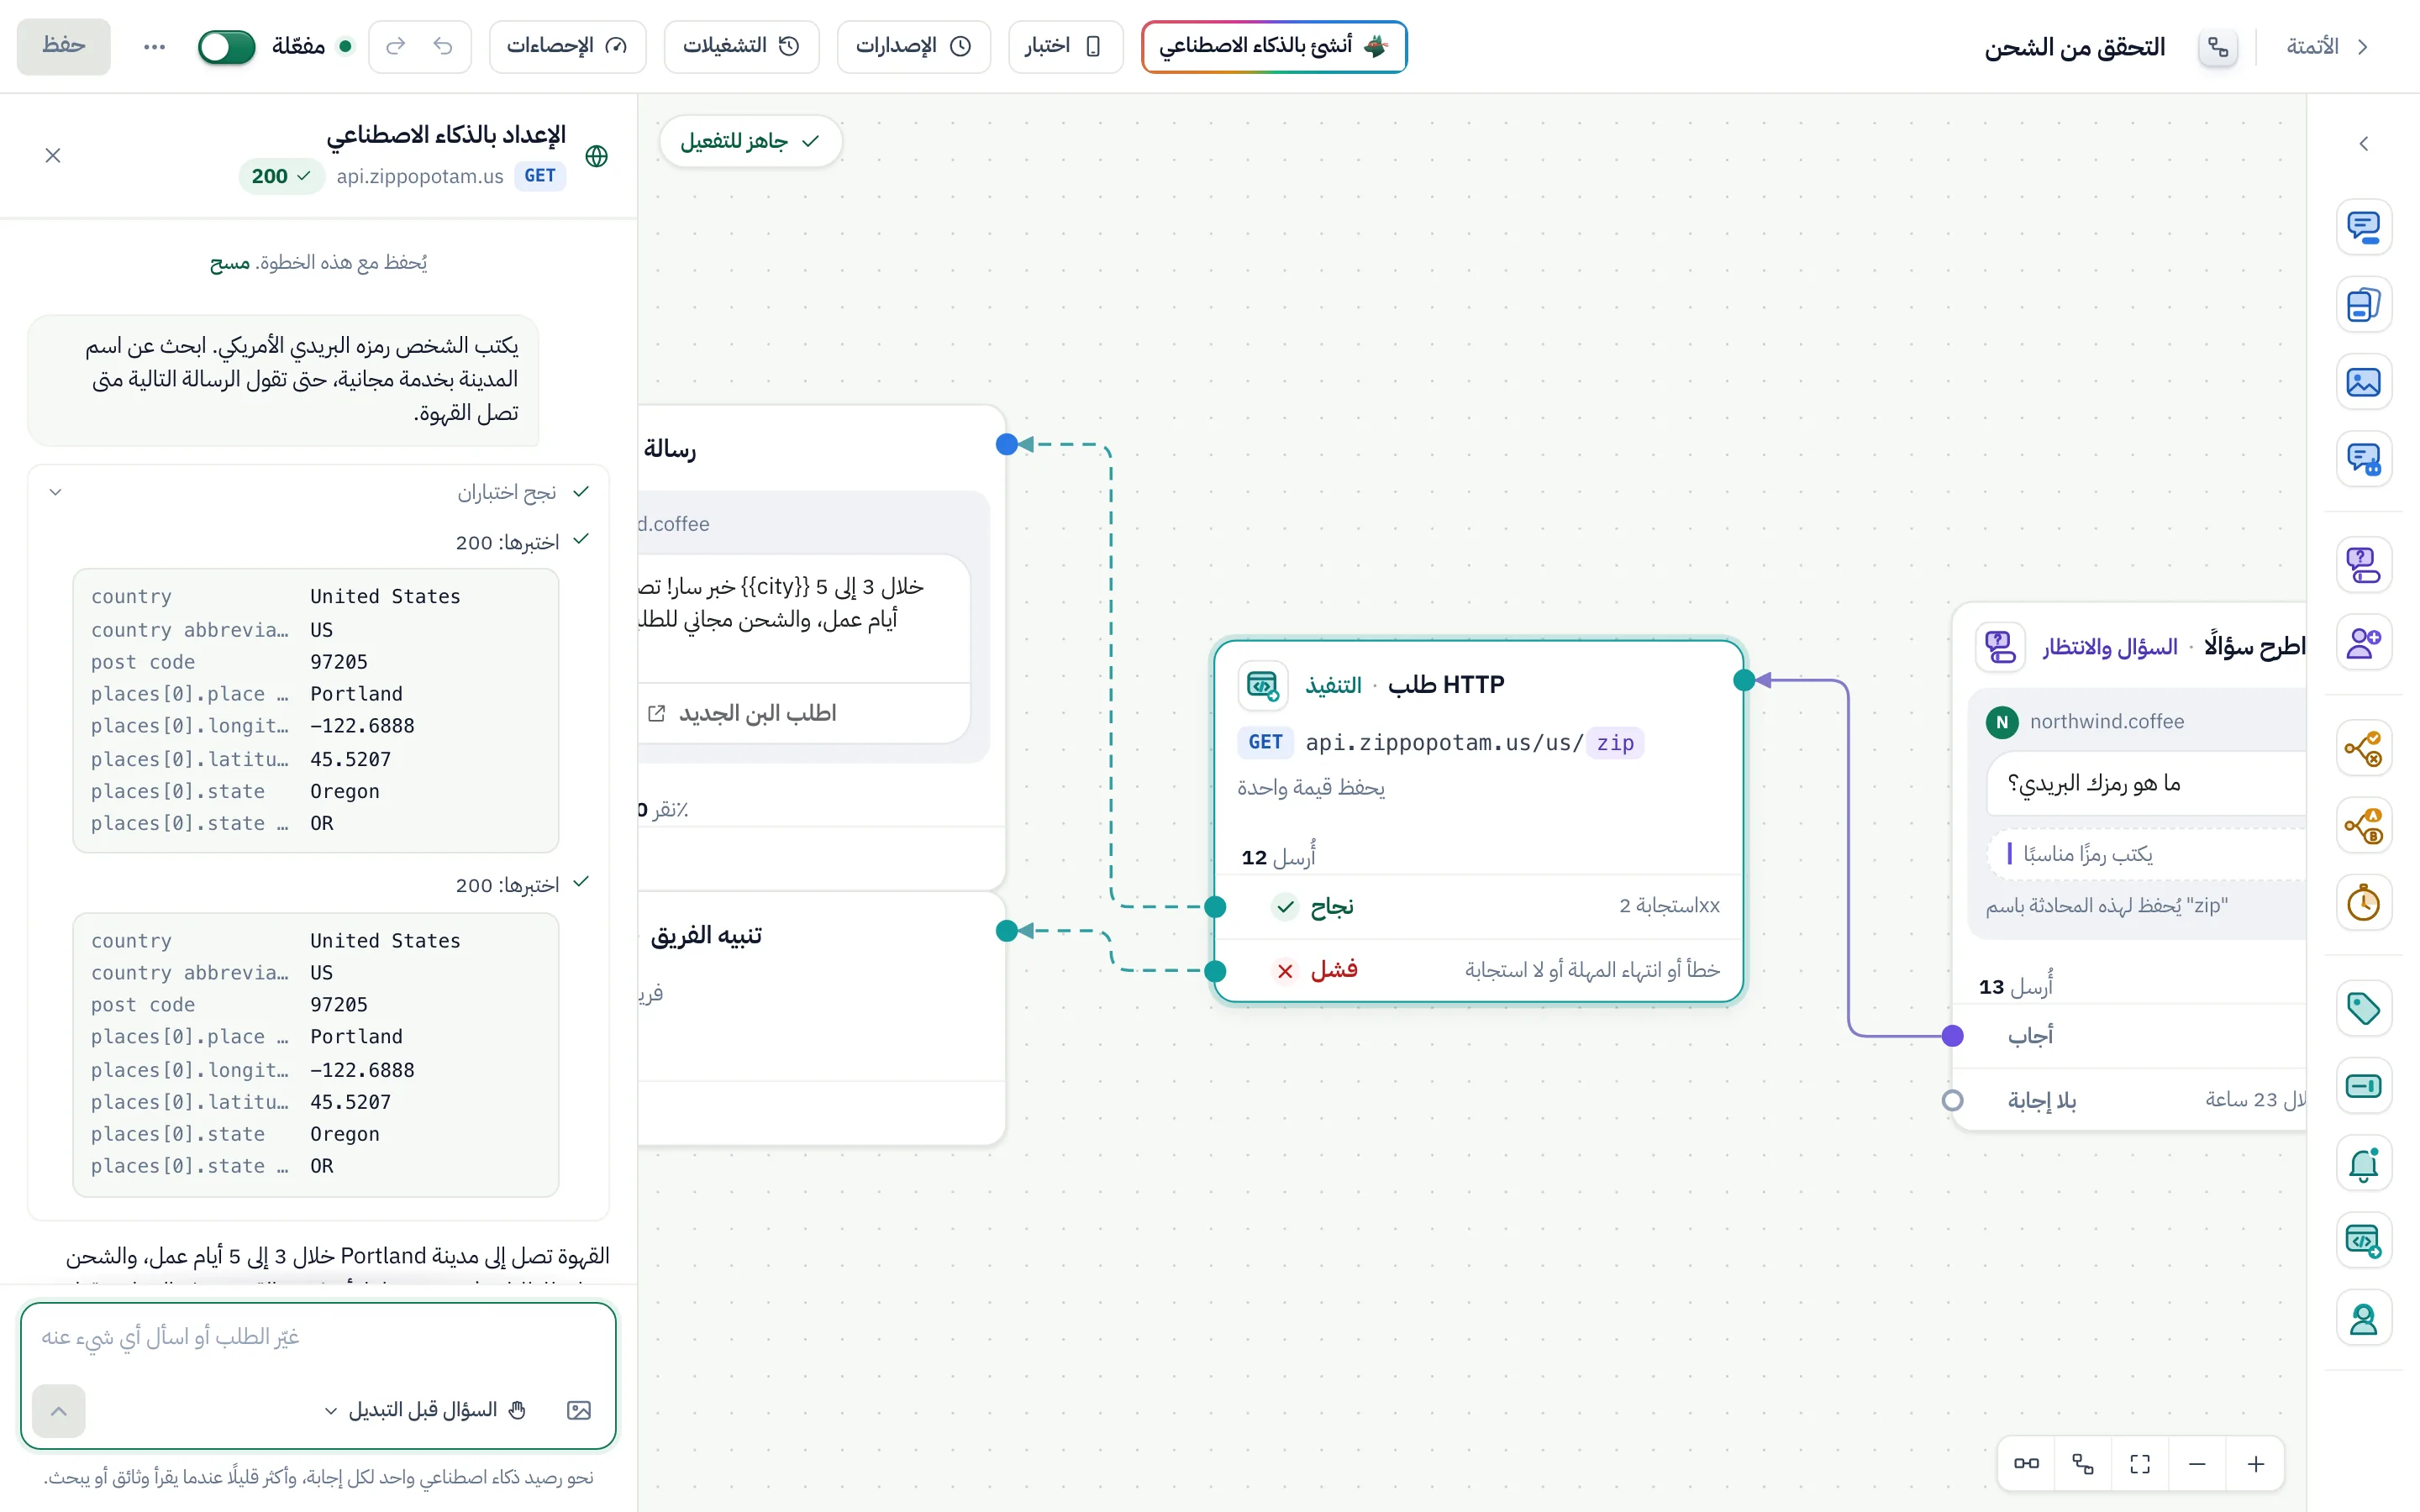Add the timer delay step

2363,903
